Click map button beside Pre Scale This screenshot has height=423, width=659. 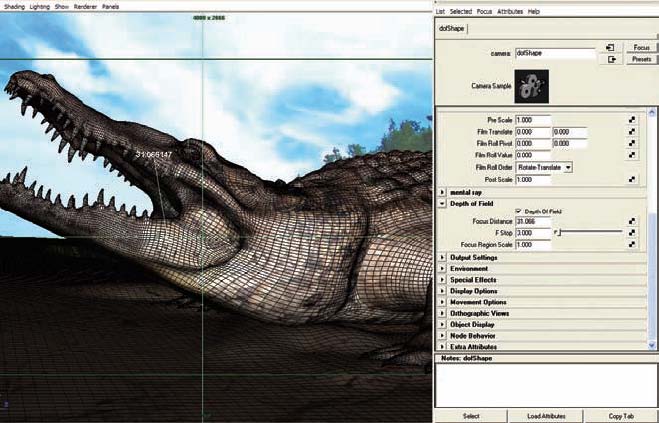pos(632,120)
